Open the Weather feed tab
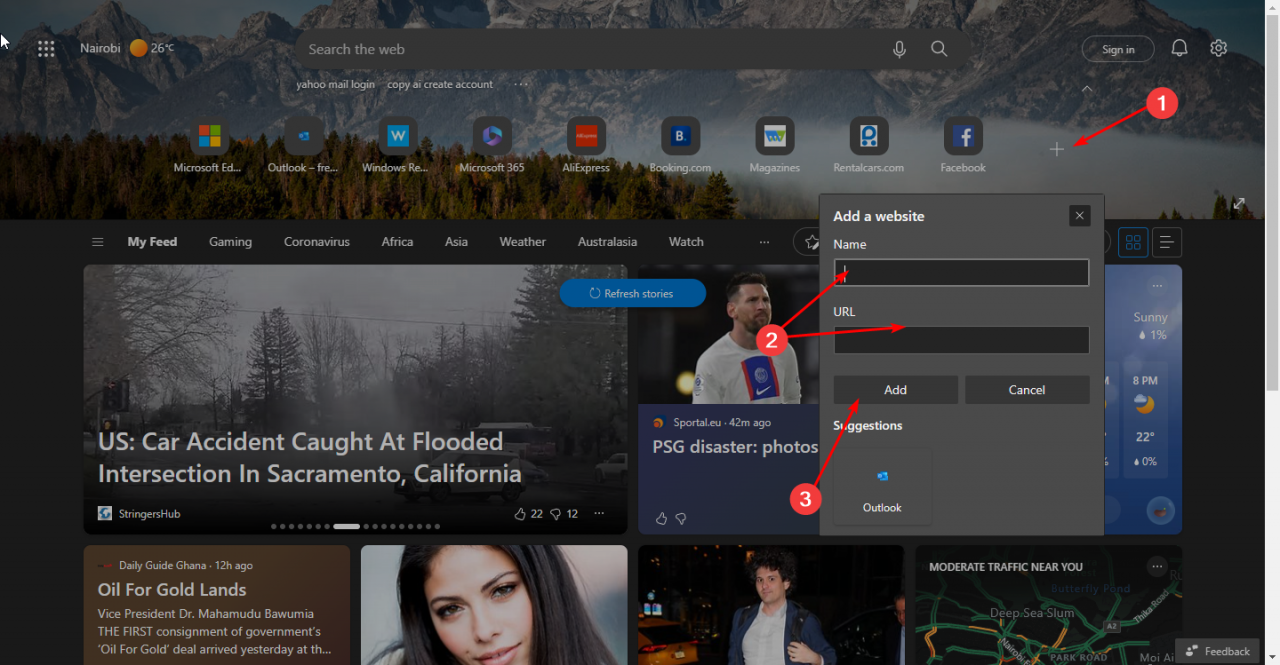This screenshot has height=665, width=1280. pos(522,241)
